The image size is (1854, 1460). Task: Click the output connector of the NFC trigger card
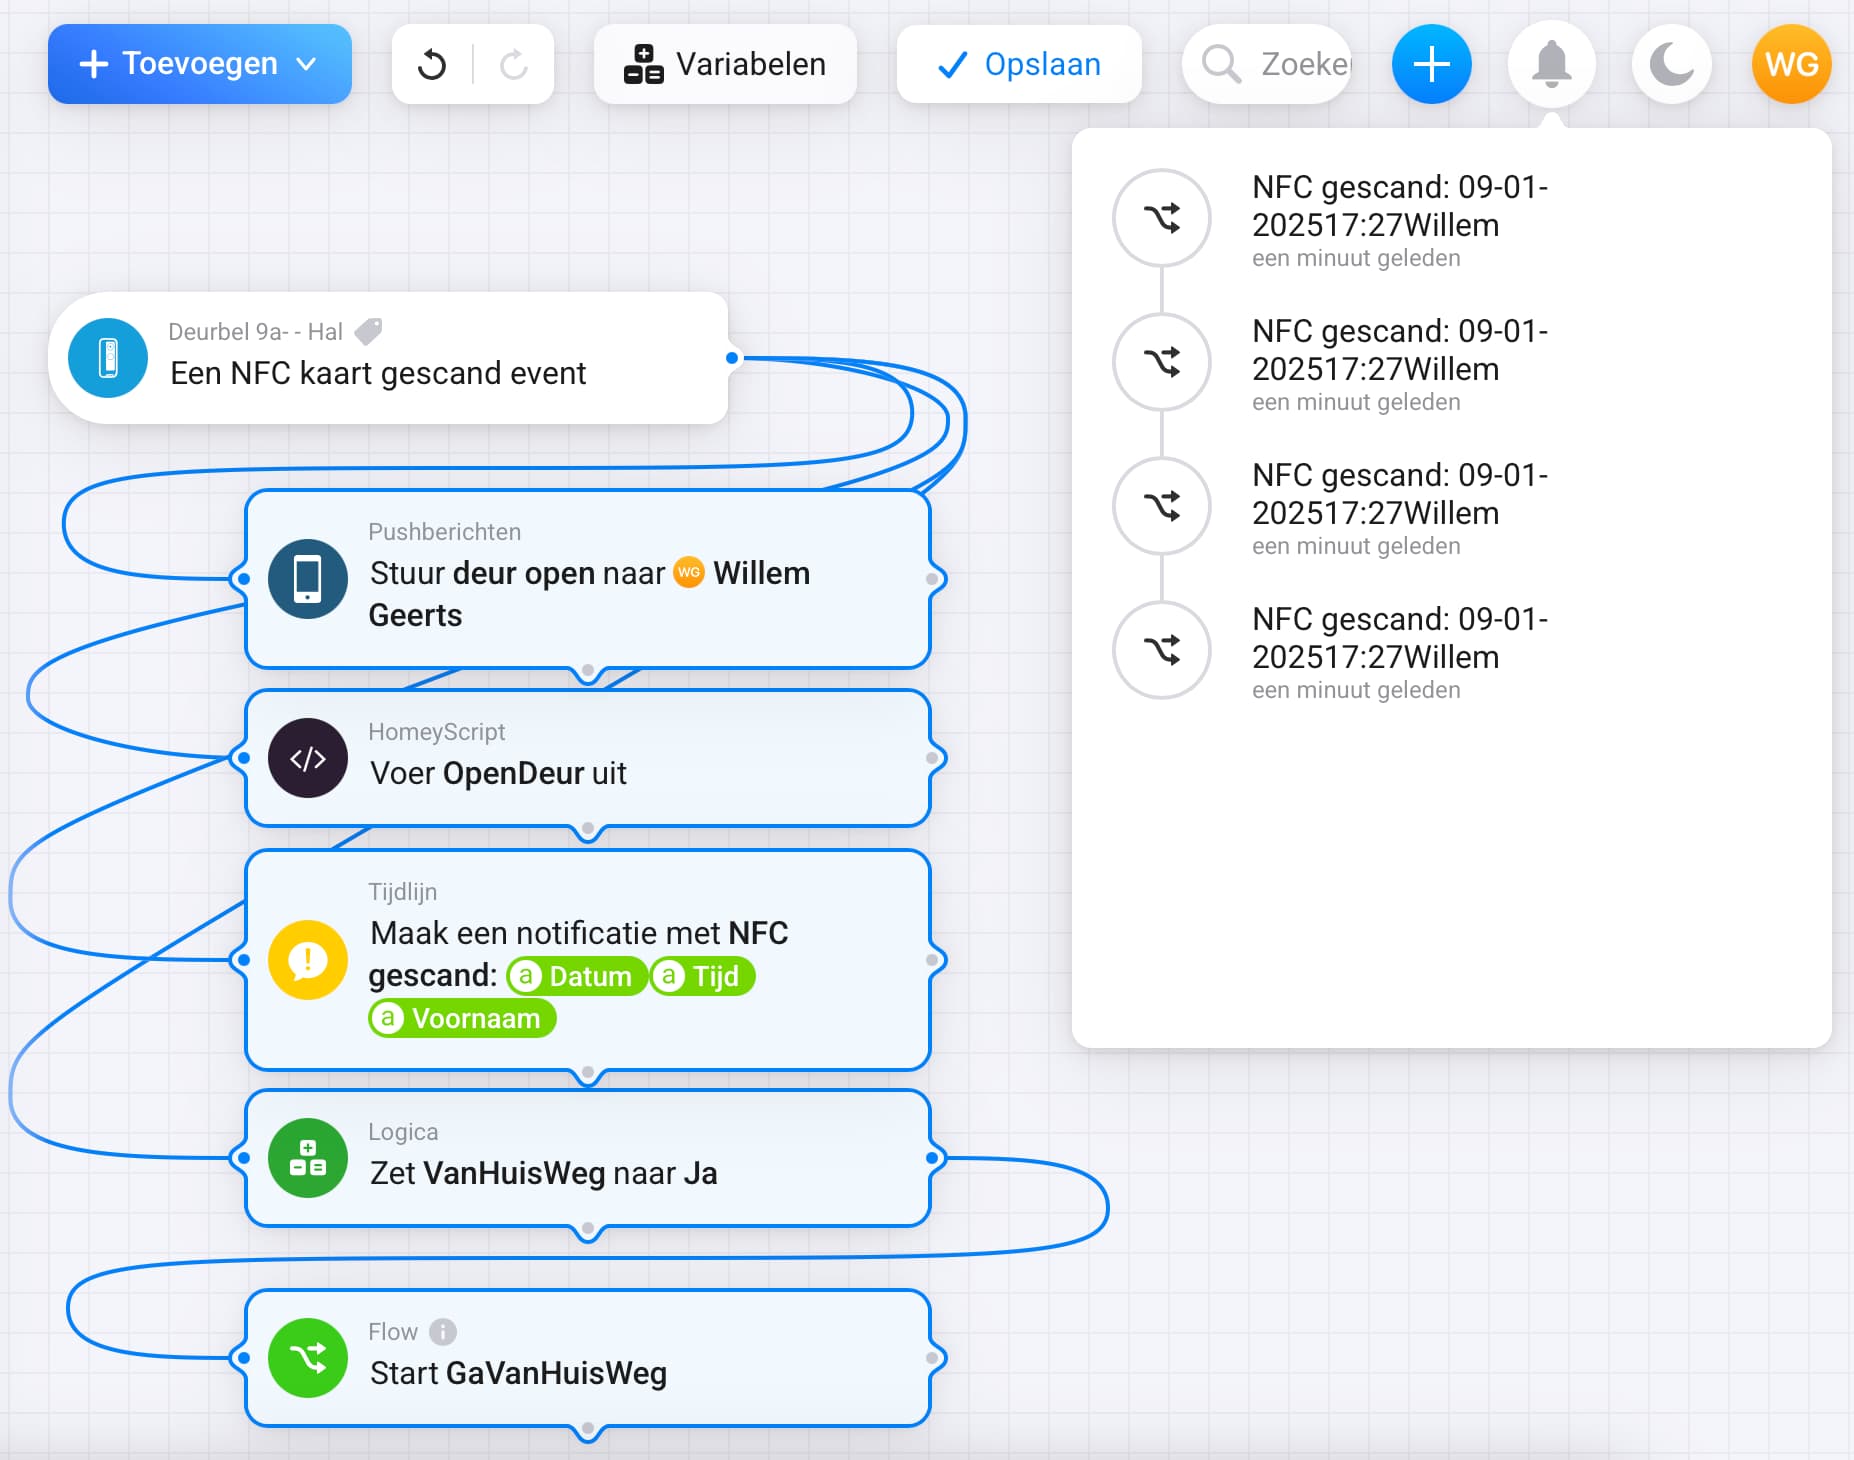pos(732,358)
